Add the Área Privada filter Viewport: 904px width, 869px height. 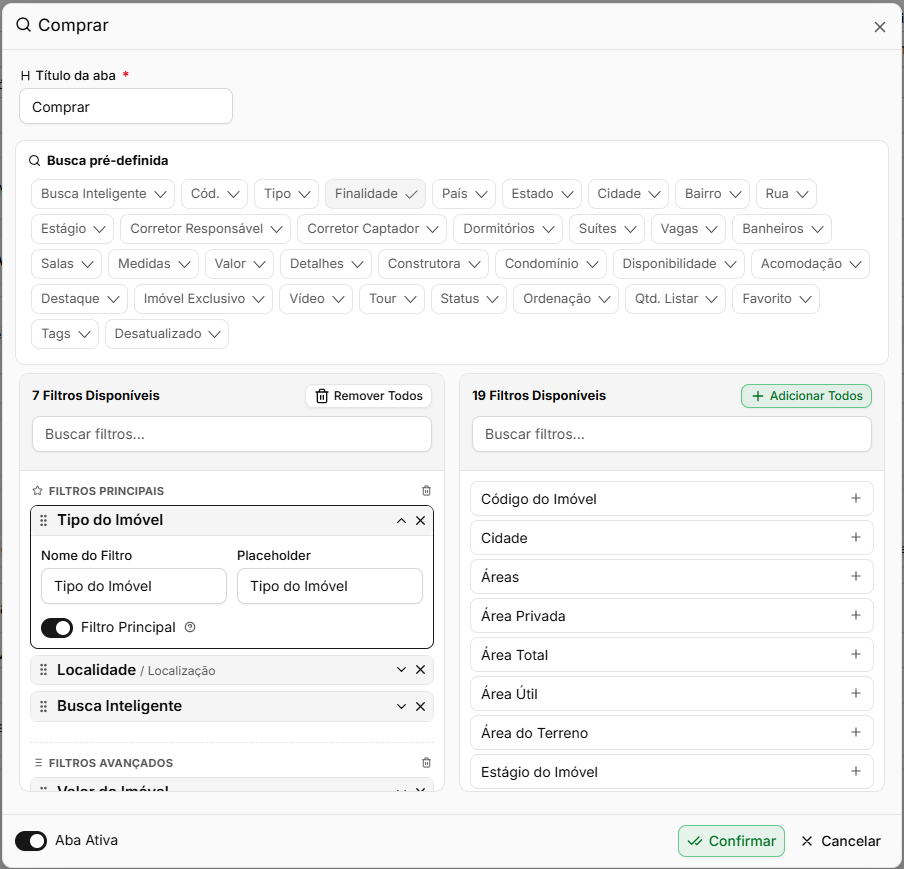pyautogui.click(x=856, y=615)
